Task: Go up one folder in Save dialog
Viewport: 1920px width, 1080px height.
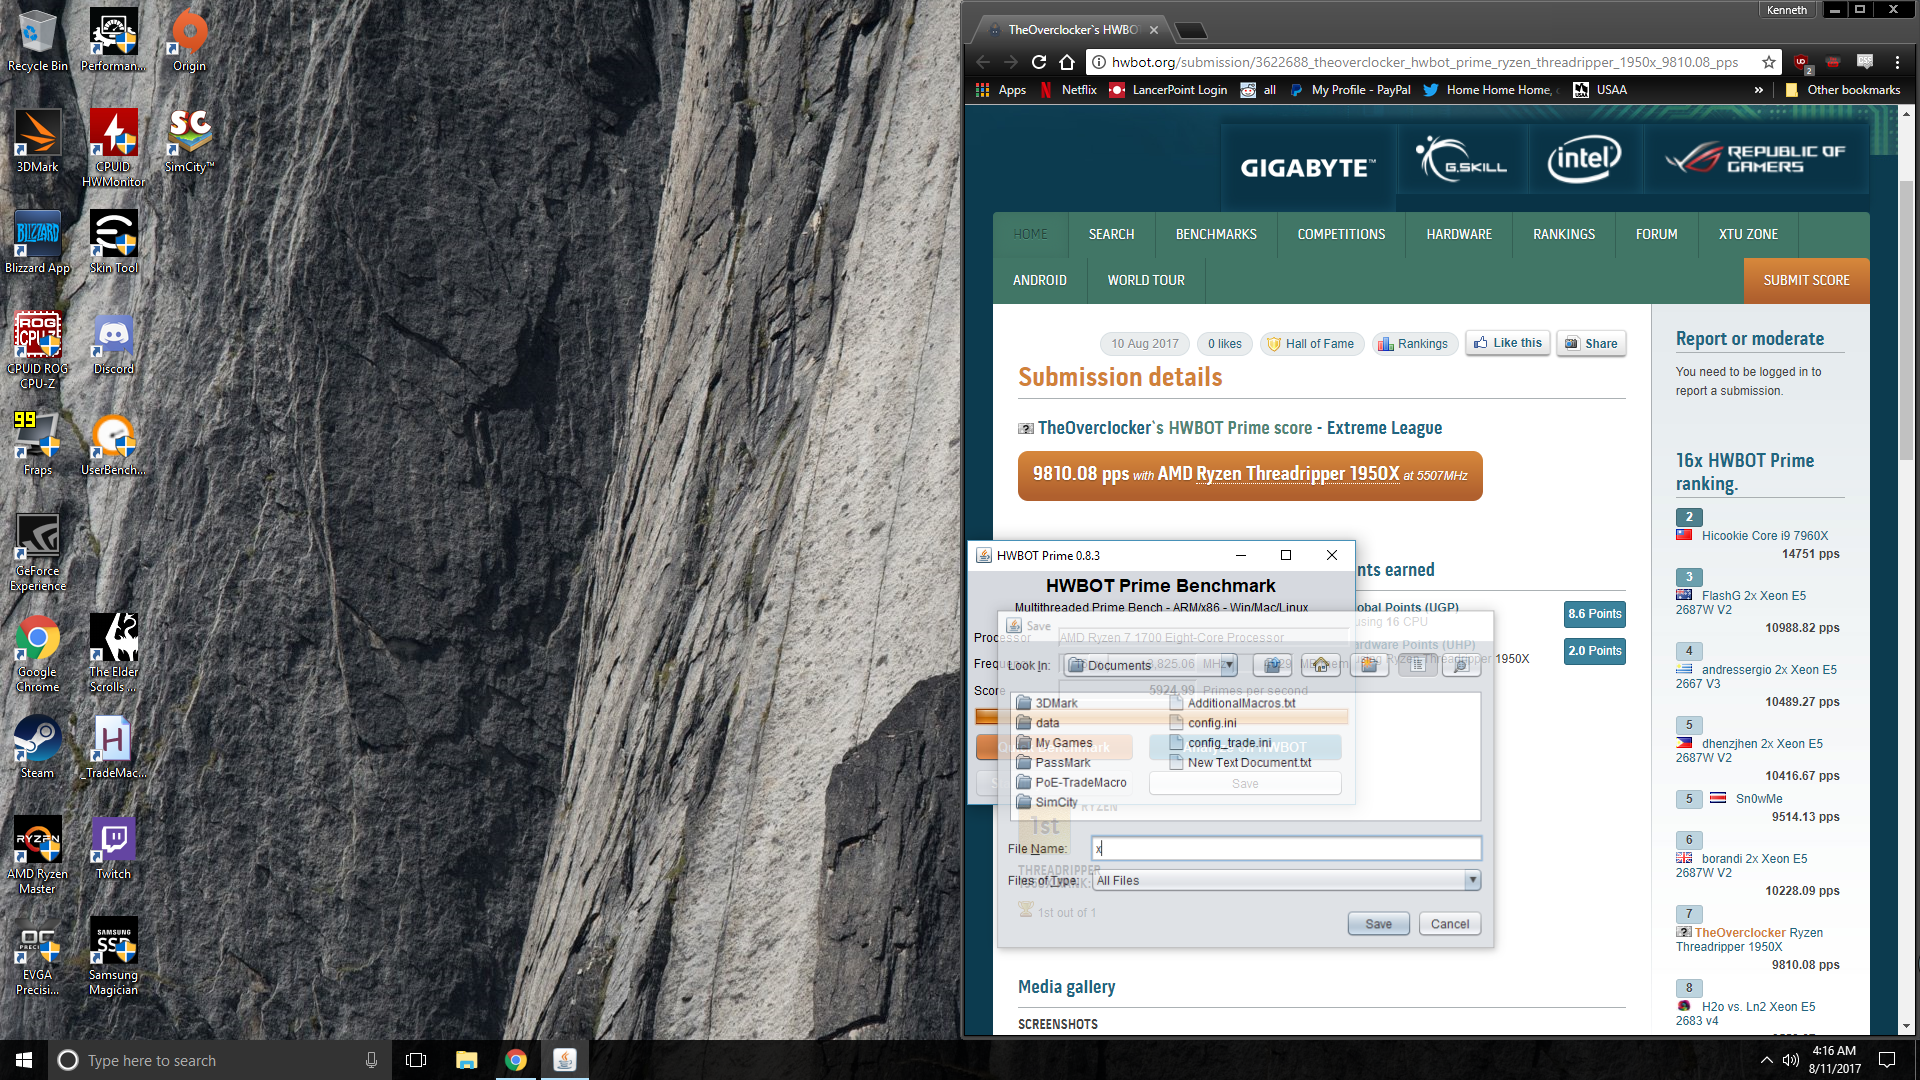Action: coord(1272,665)
